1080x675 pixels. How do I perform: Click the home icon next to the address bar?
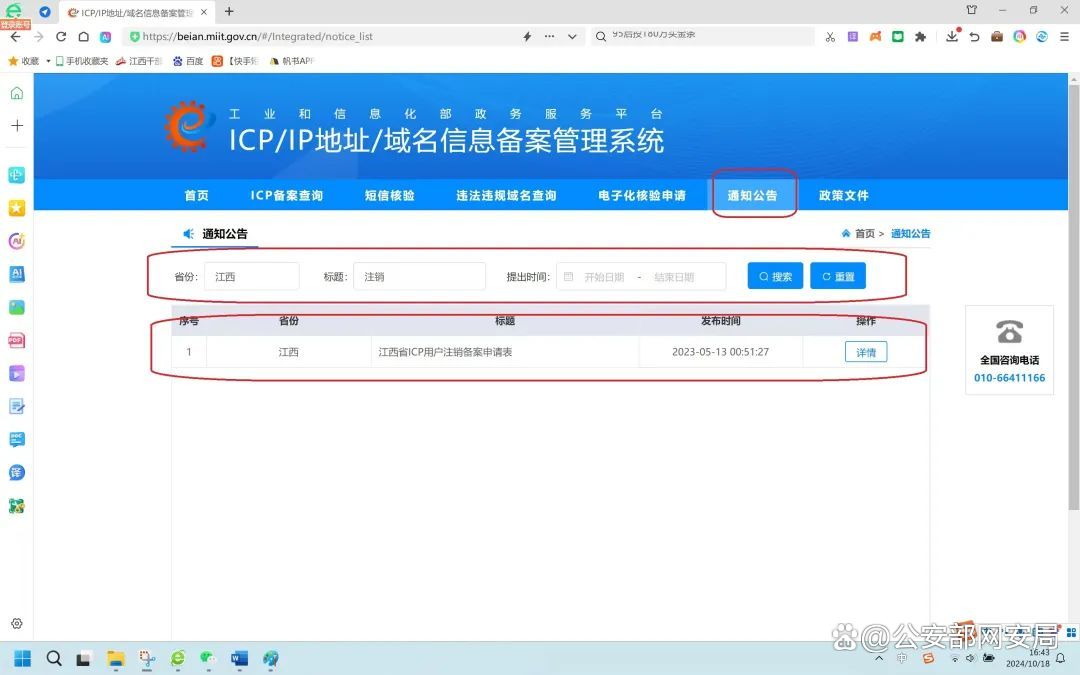tap(84, 37)
